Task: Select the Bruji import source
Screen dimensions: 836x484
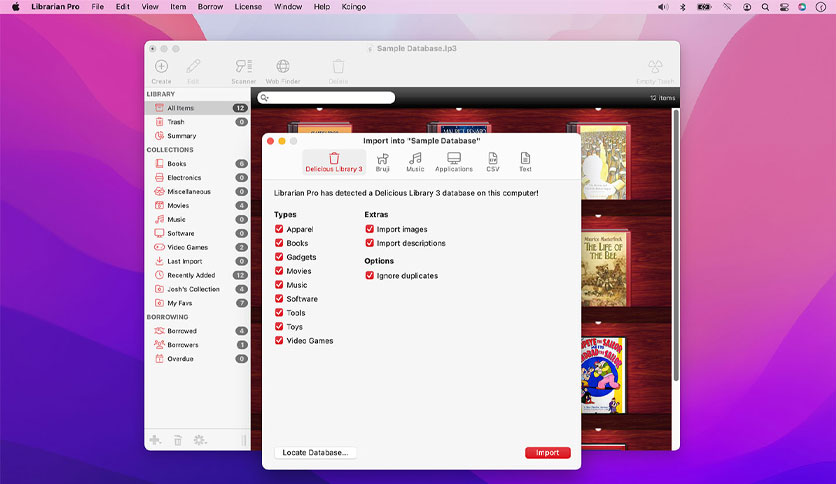Action: 382,162
